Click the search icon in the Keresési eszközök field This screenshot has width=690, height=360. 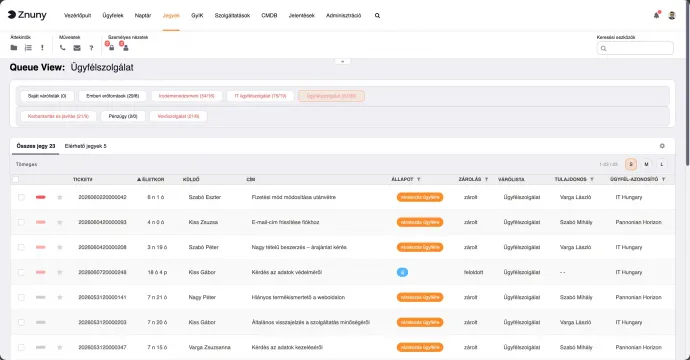pyautogui.click(x=604, y=48)
